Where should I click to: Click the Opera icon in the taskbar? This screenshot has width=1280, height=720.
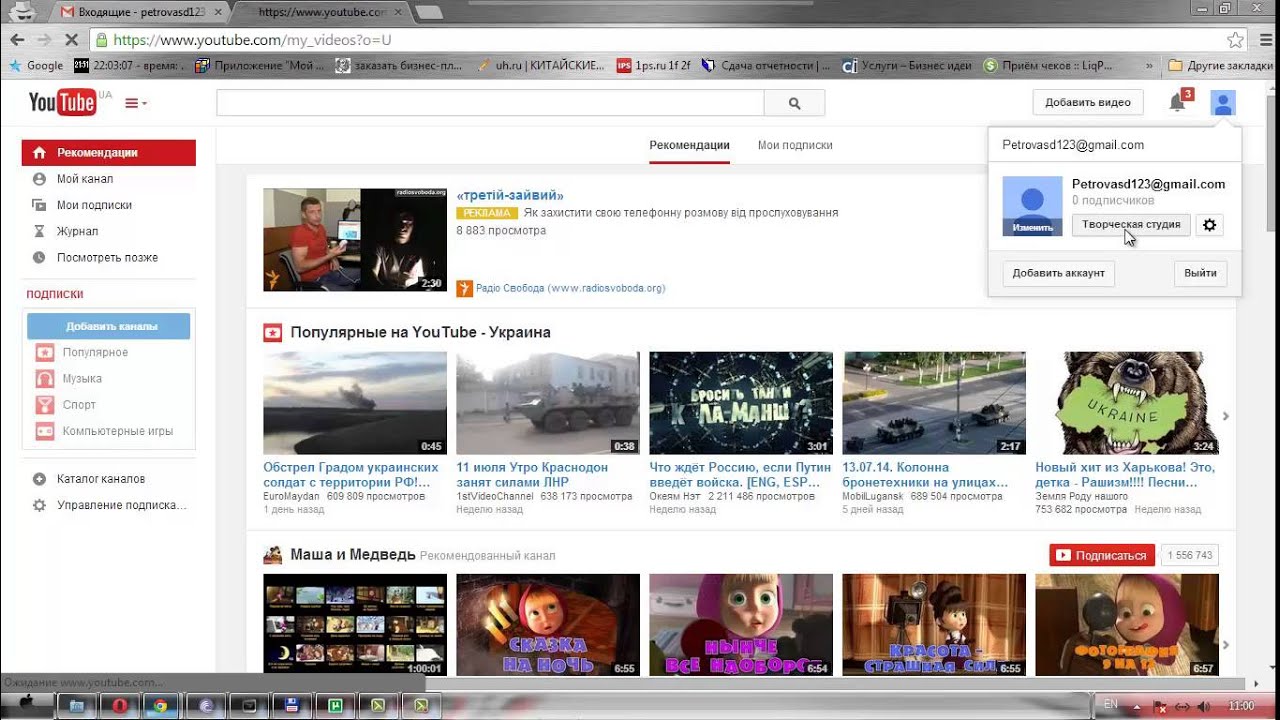point(119,706)
